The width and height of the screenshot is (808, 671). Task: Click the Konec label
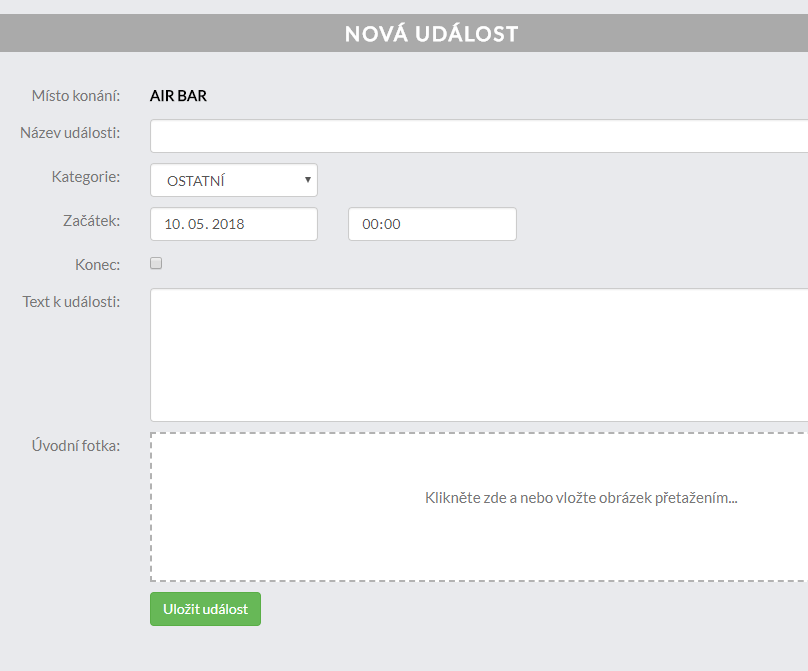(x=97, y=265)
